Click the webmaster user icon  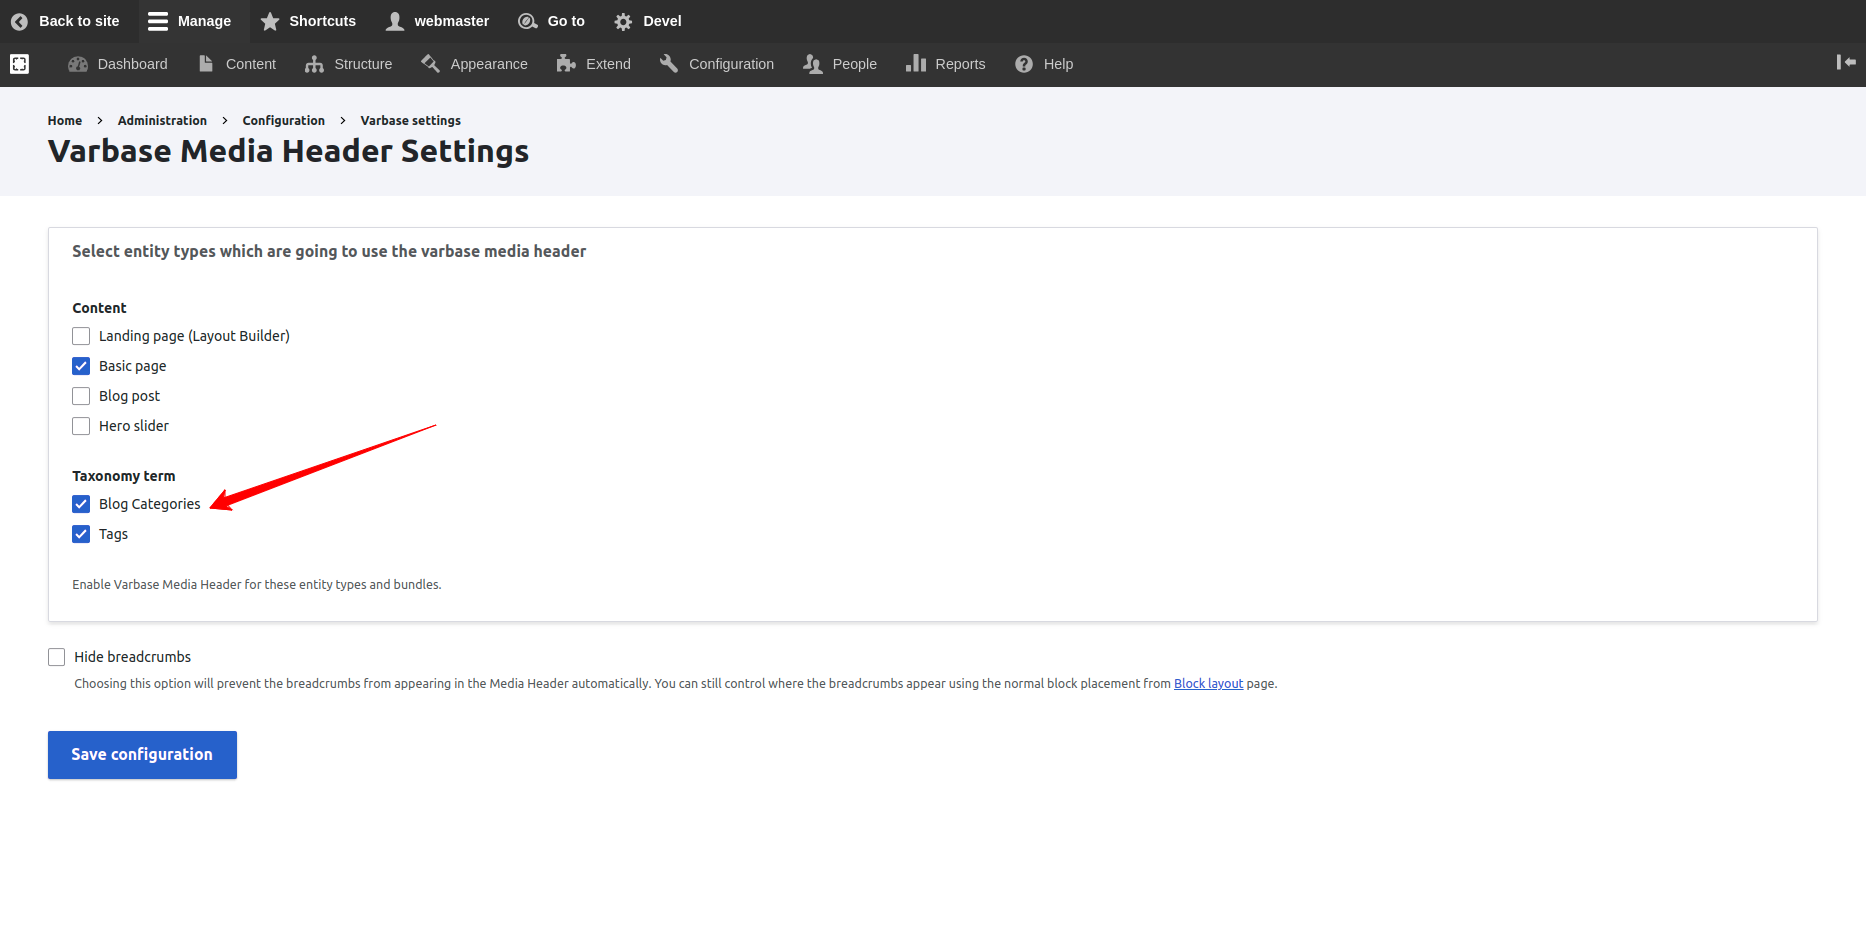(x=396, y=21)
